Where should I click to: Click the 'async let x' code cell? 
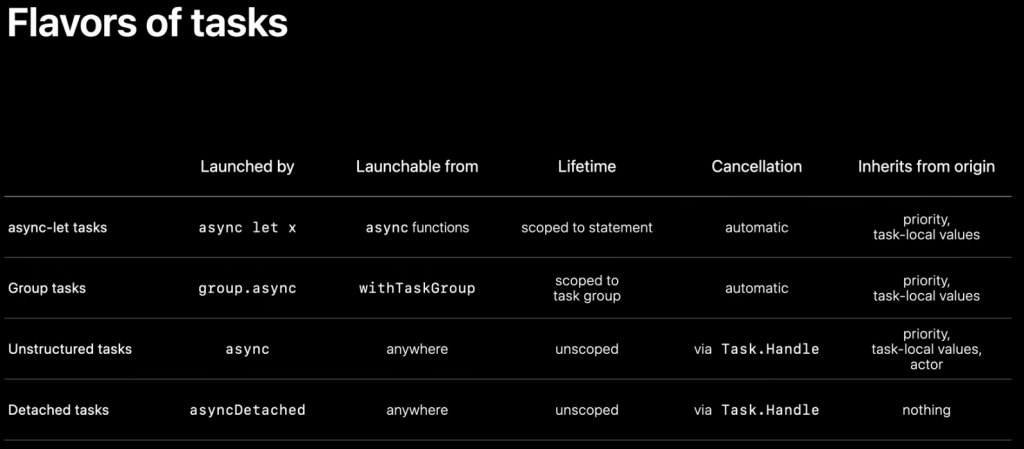[x=248, y=228]
